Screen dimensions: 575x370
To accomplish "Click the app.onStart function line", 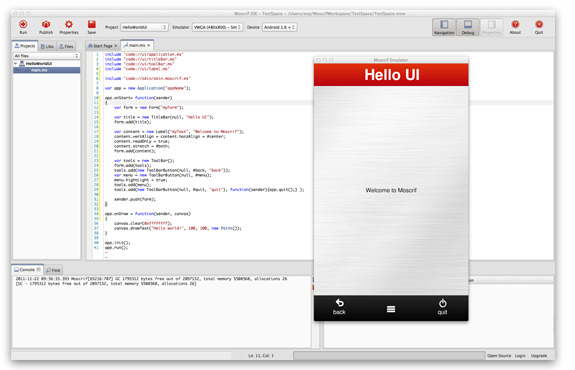I will 139,98.
